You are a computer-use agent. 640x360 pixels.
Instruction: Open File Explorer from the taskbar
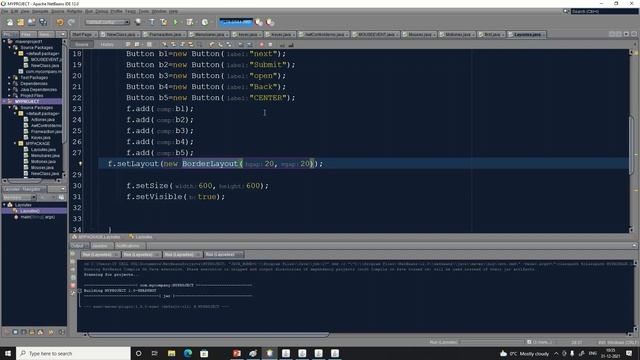coord(171,353)
